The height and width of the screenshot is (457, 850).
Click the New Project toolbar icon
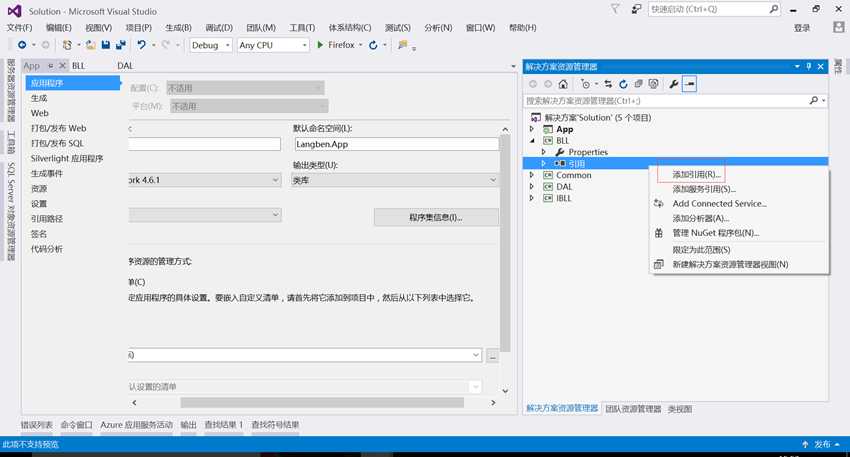point(67,45)
